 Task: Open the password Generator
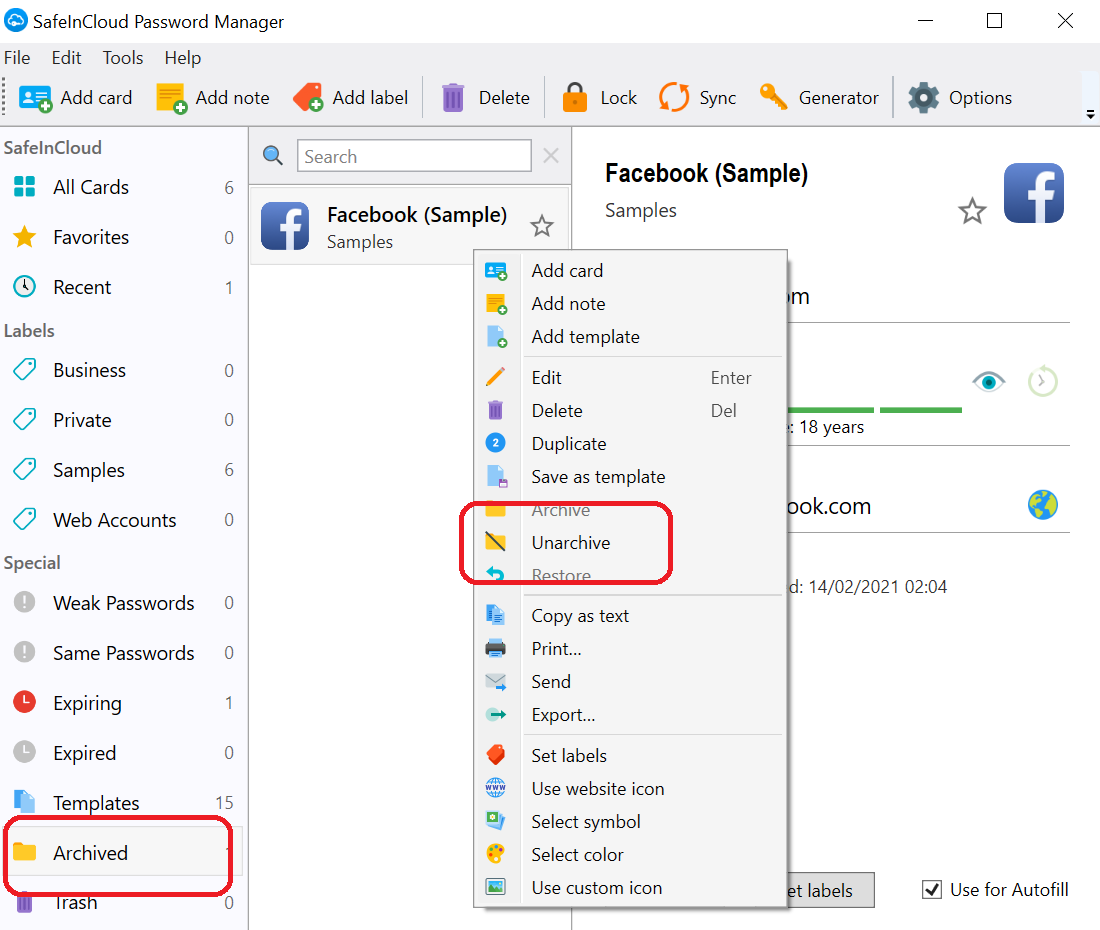click(x=819, y=97)
